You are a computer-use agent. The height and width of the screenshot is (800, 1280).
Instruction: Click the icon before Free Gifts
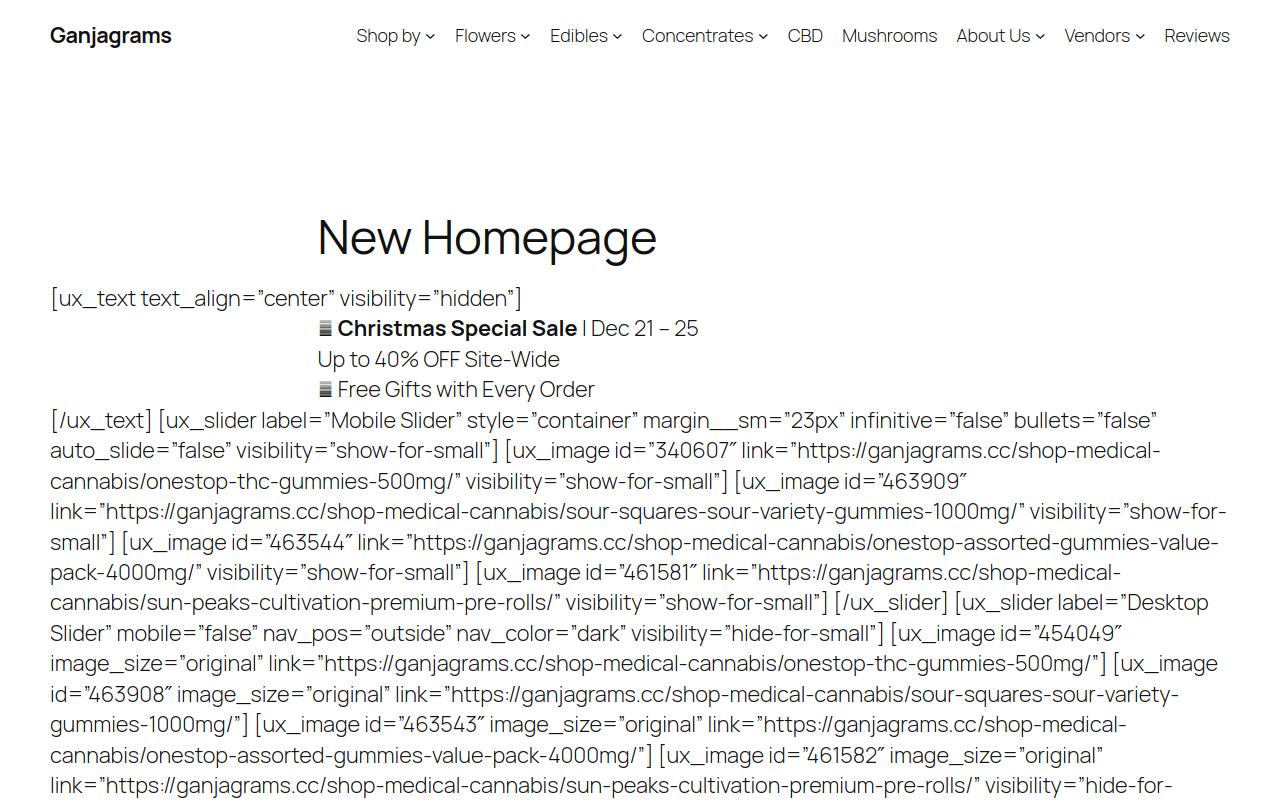[325, 389]
